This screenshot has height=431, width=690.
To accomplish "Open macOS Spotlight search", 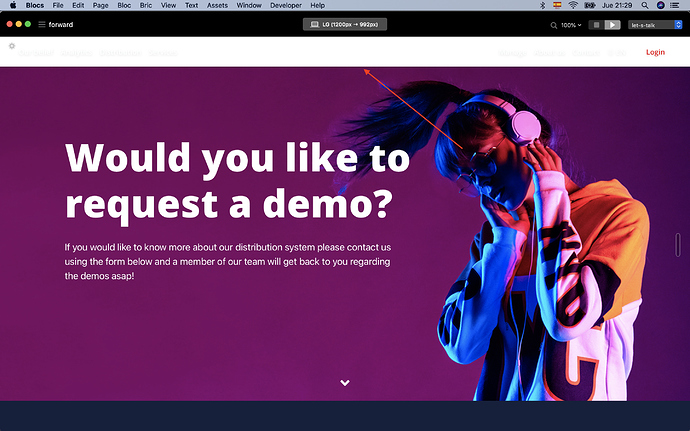I will click(645, 6).
